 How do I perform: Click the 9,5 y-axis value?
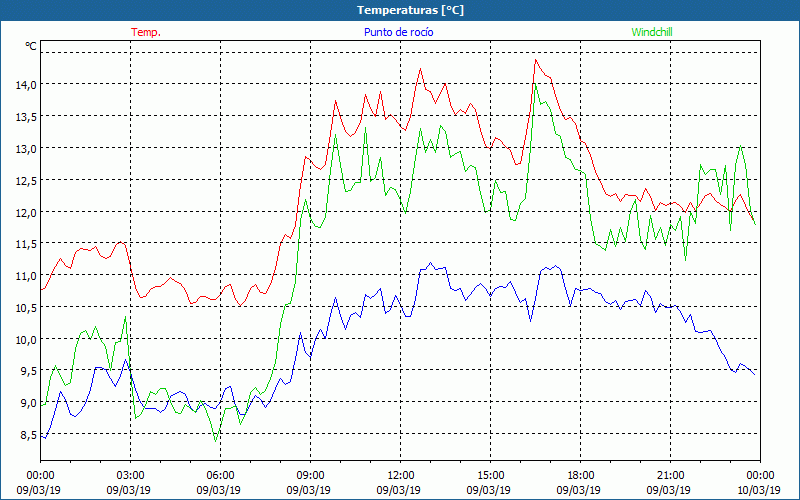[29, 371]
